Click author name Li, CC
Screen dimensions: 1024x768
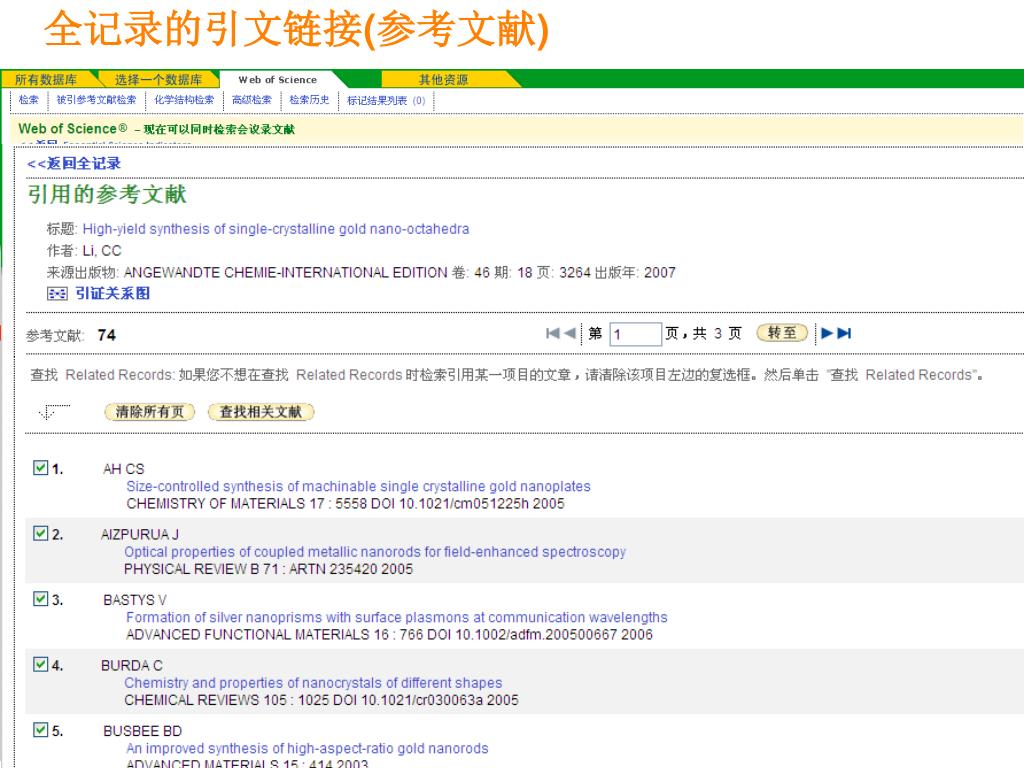pyautogui.click(x=102, y=251)
